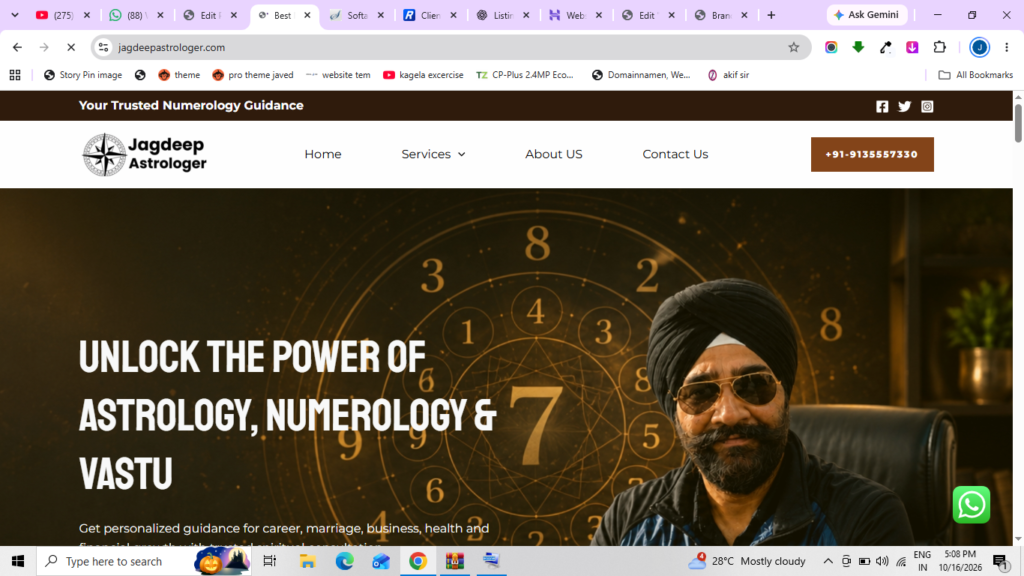Open the notification center icon
Image resolution: width=1024 pixels, height=576 pixels.
pos(1001,561)
